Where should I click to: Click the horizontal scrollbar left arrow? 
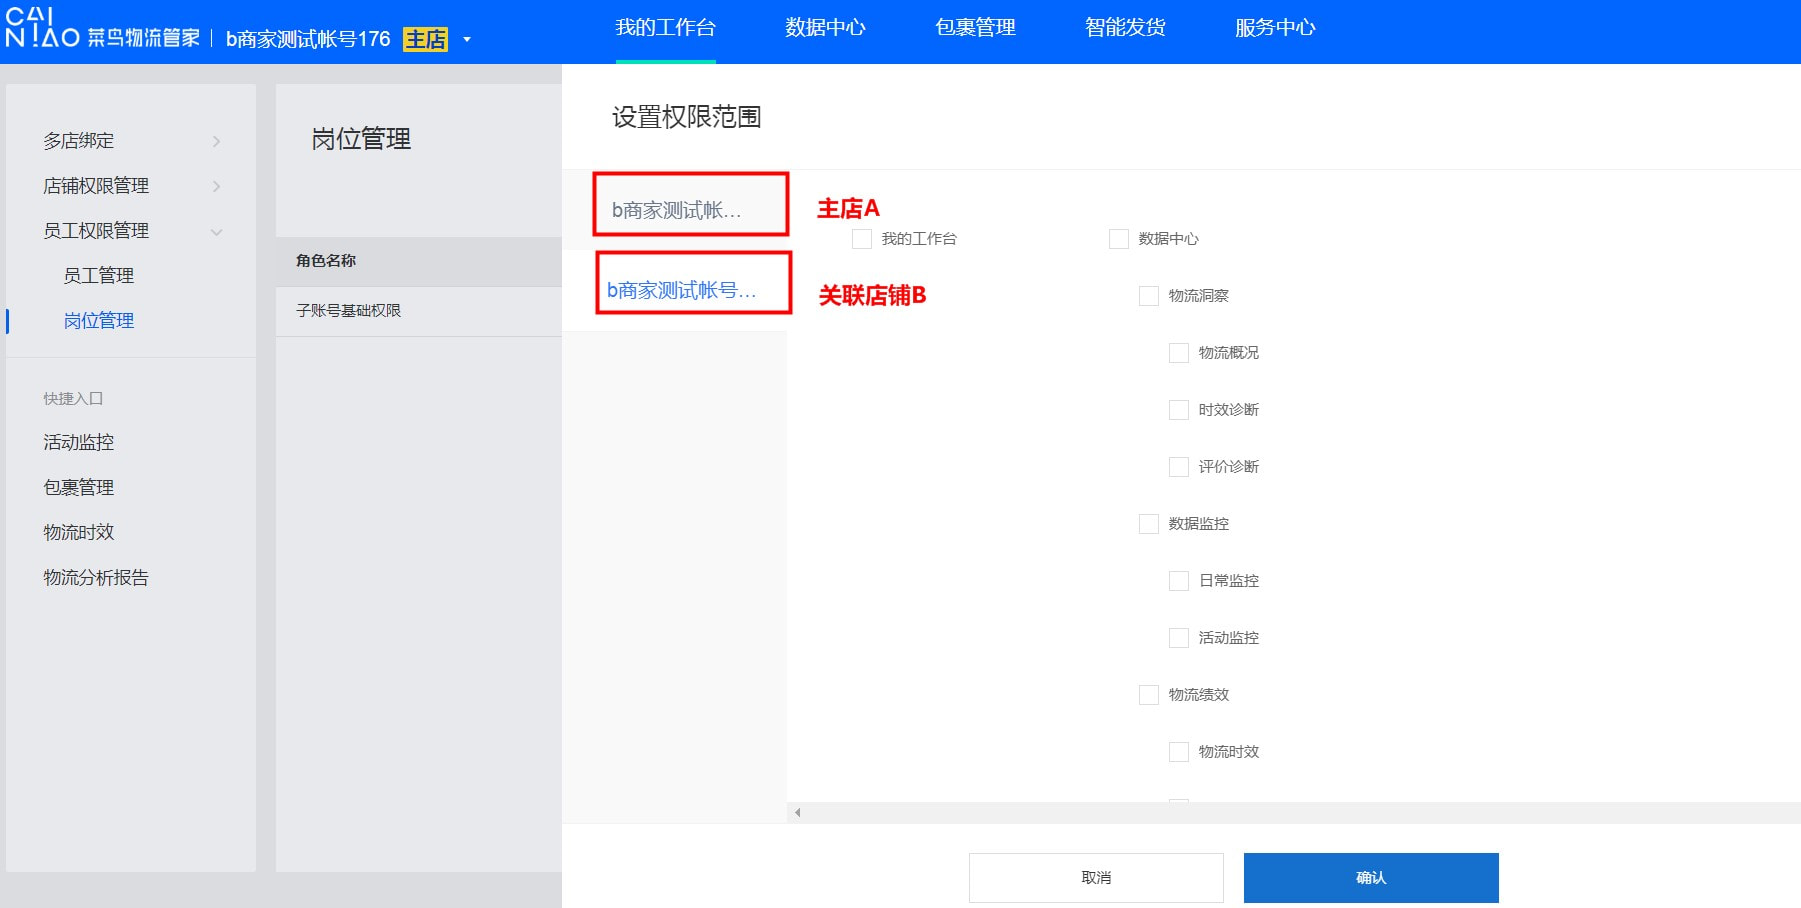(797, 813)
